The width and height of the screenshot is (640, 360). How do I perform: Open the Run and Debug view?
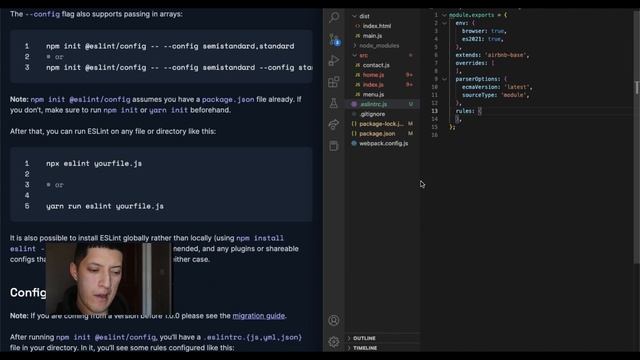coord(334,60)
